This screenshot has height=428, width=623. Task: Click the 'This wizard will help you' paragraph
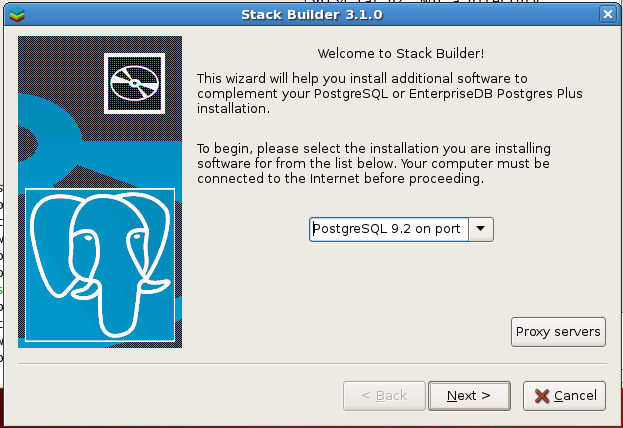point(390,93)
